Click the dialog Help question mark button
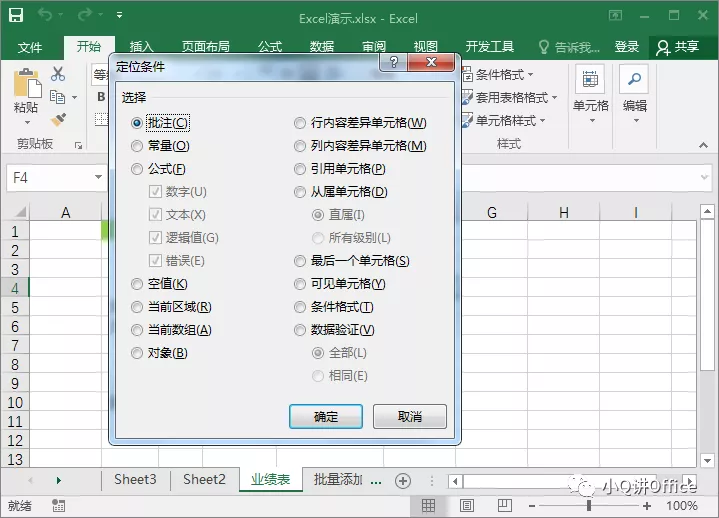Viewport: 719px width, 518px height. click(393, 62)
